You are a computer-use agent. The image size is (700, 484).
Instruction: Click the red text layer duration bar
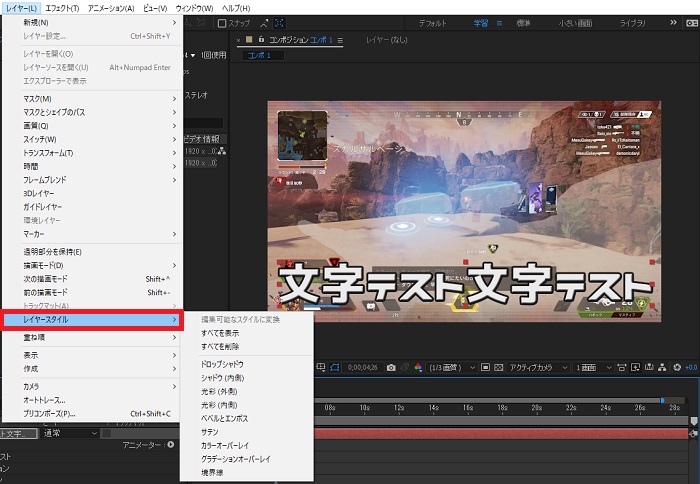pyautogui.click(x=501, y=433)
